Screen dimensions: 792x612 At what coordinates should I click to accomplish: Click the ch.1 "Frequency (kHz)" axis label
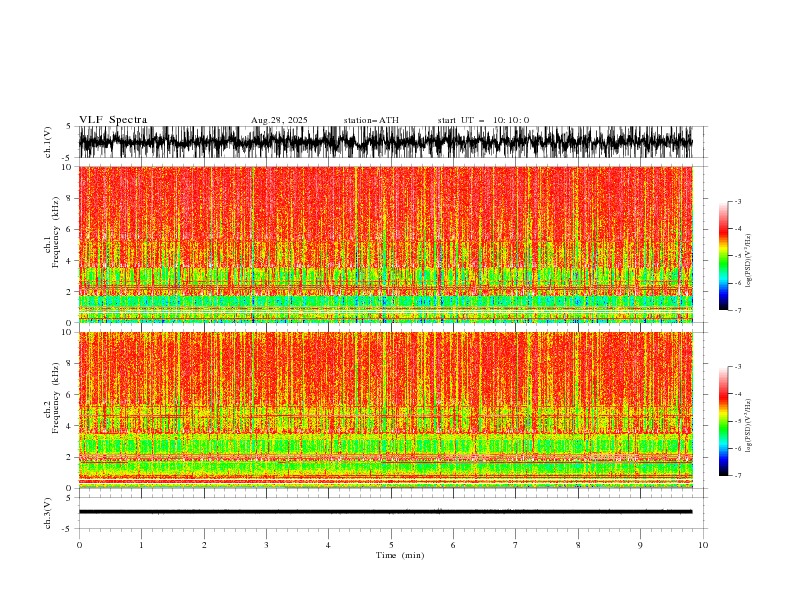pyautogui.click(x=56, y=233)
